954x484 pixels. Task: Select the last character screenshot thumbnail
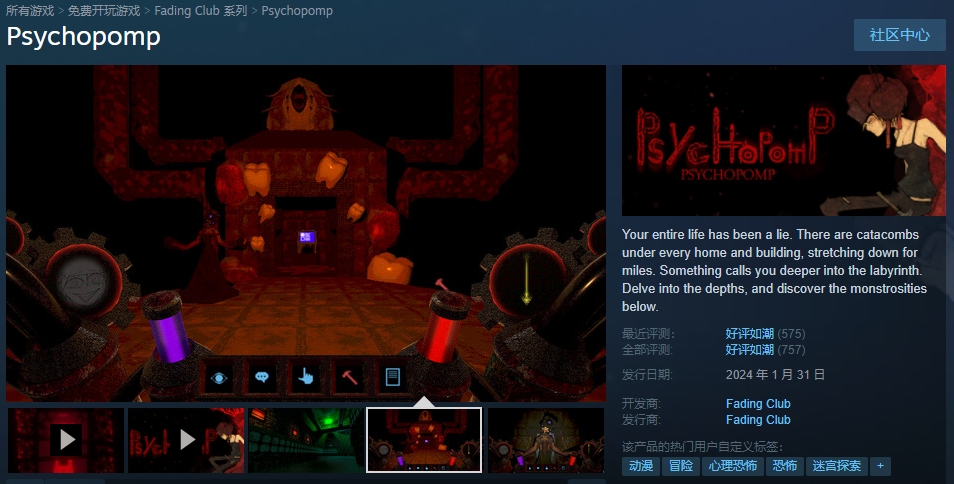(x=546, y=440)
